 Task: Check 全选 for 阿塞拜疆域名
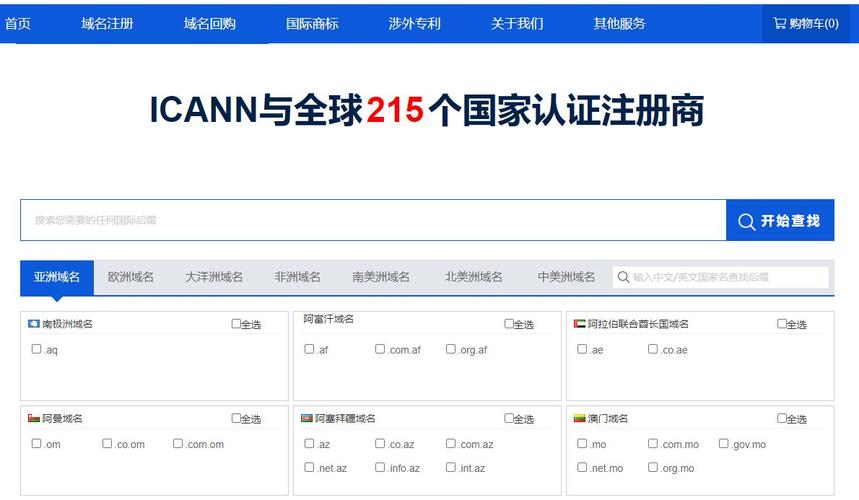click(x=509, y=418)
